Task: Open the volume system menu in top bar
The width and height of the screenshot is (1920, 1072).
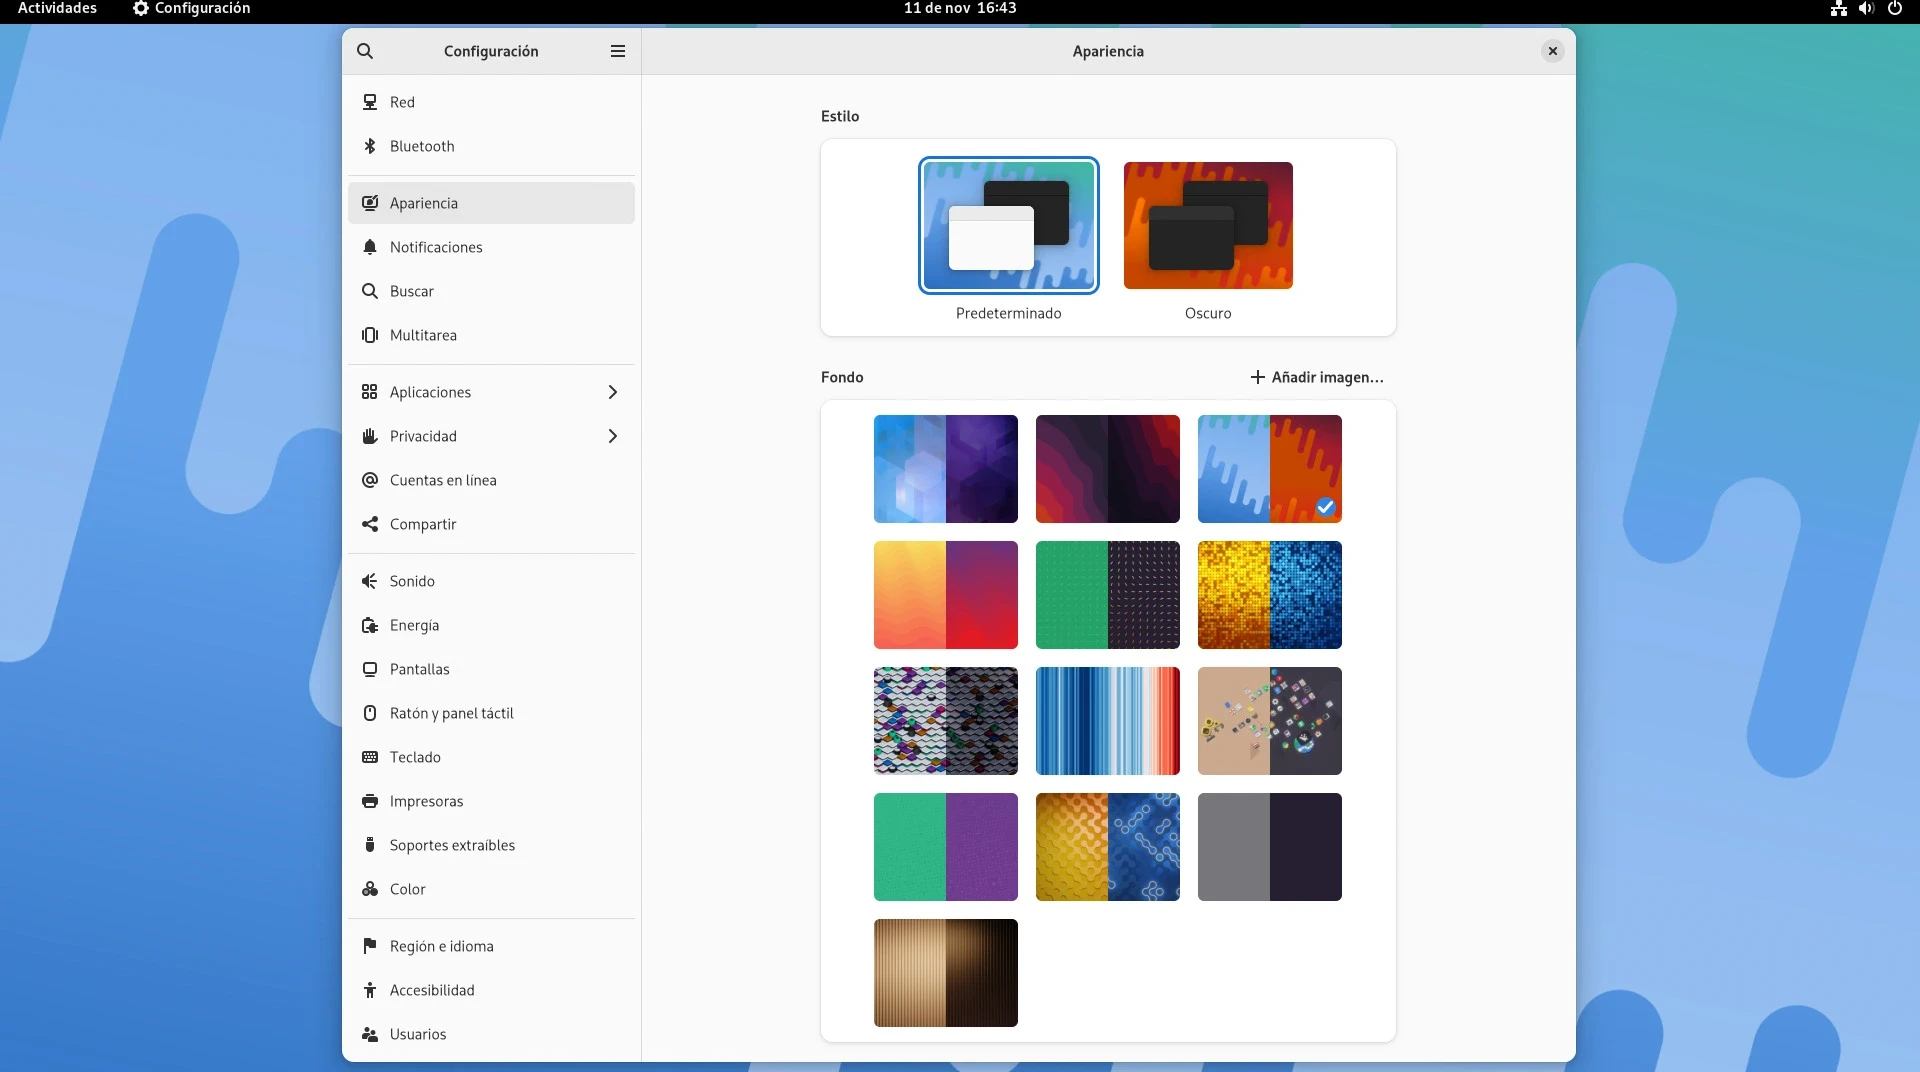Action: 1866,8
